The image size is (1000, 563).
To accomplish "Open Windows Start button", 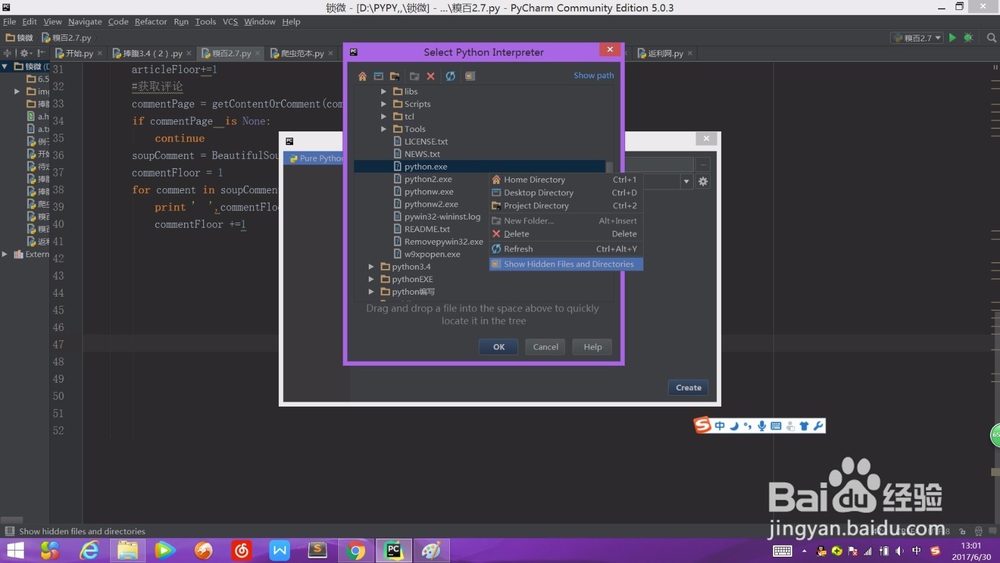I will (14, 550).
